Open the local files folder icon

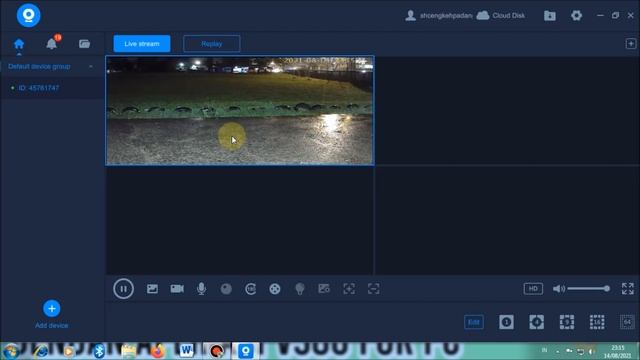pyautogui.click(x=550, y=16)
